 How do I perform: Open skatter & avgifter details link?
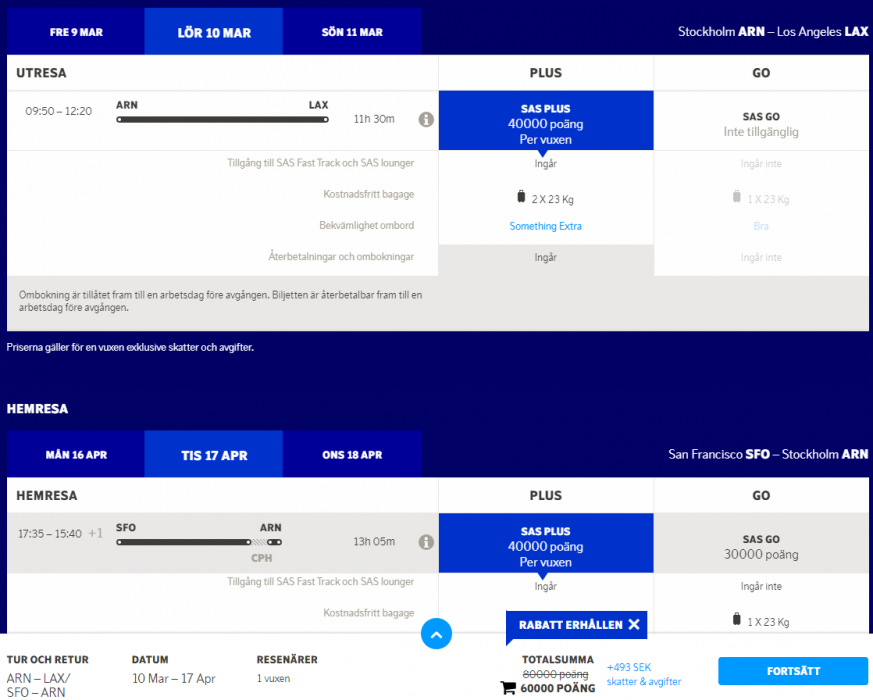pyautogui.click(x=643, y=682)
